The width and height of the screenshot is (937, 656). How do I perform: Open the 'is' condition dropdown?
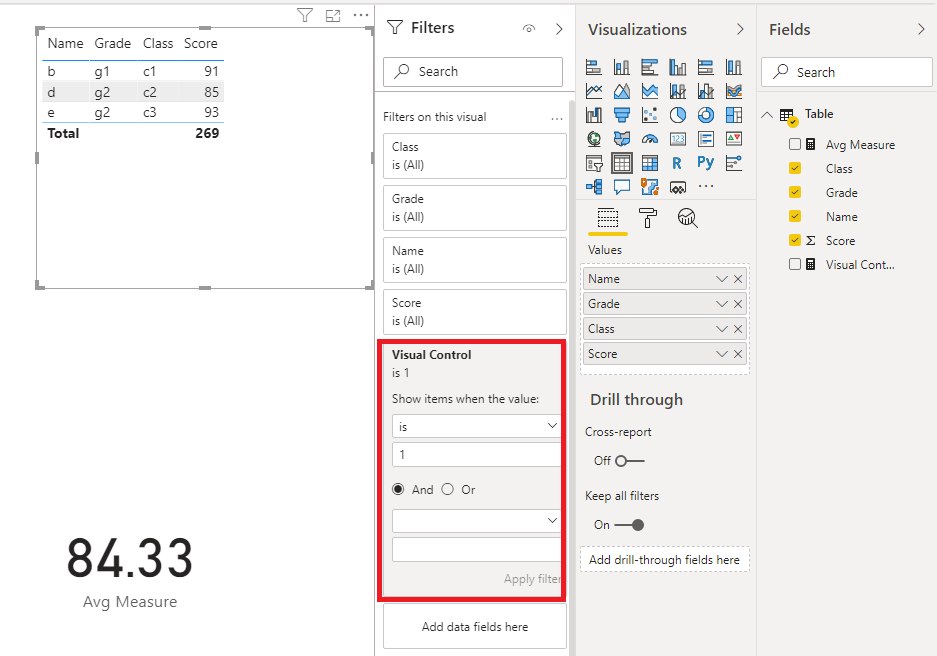pos(476,426)
